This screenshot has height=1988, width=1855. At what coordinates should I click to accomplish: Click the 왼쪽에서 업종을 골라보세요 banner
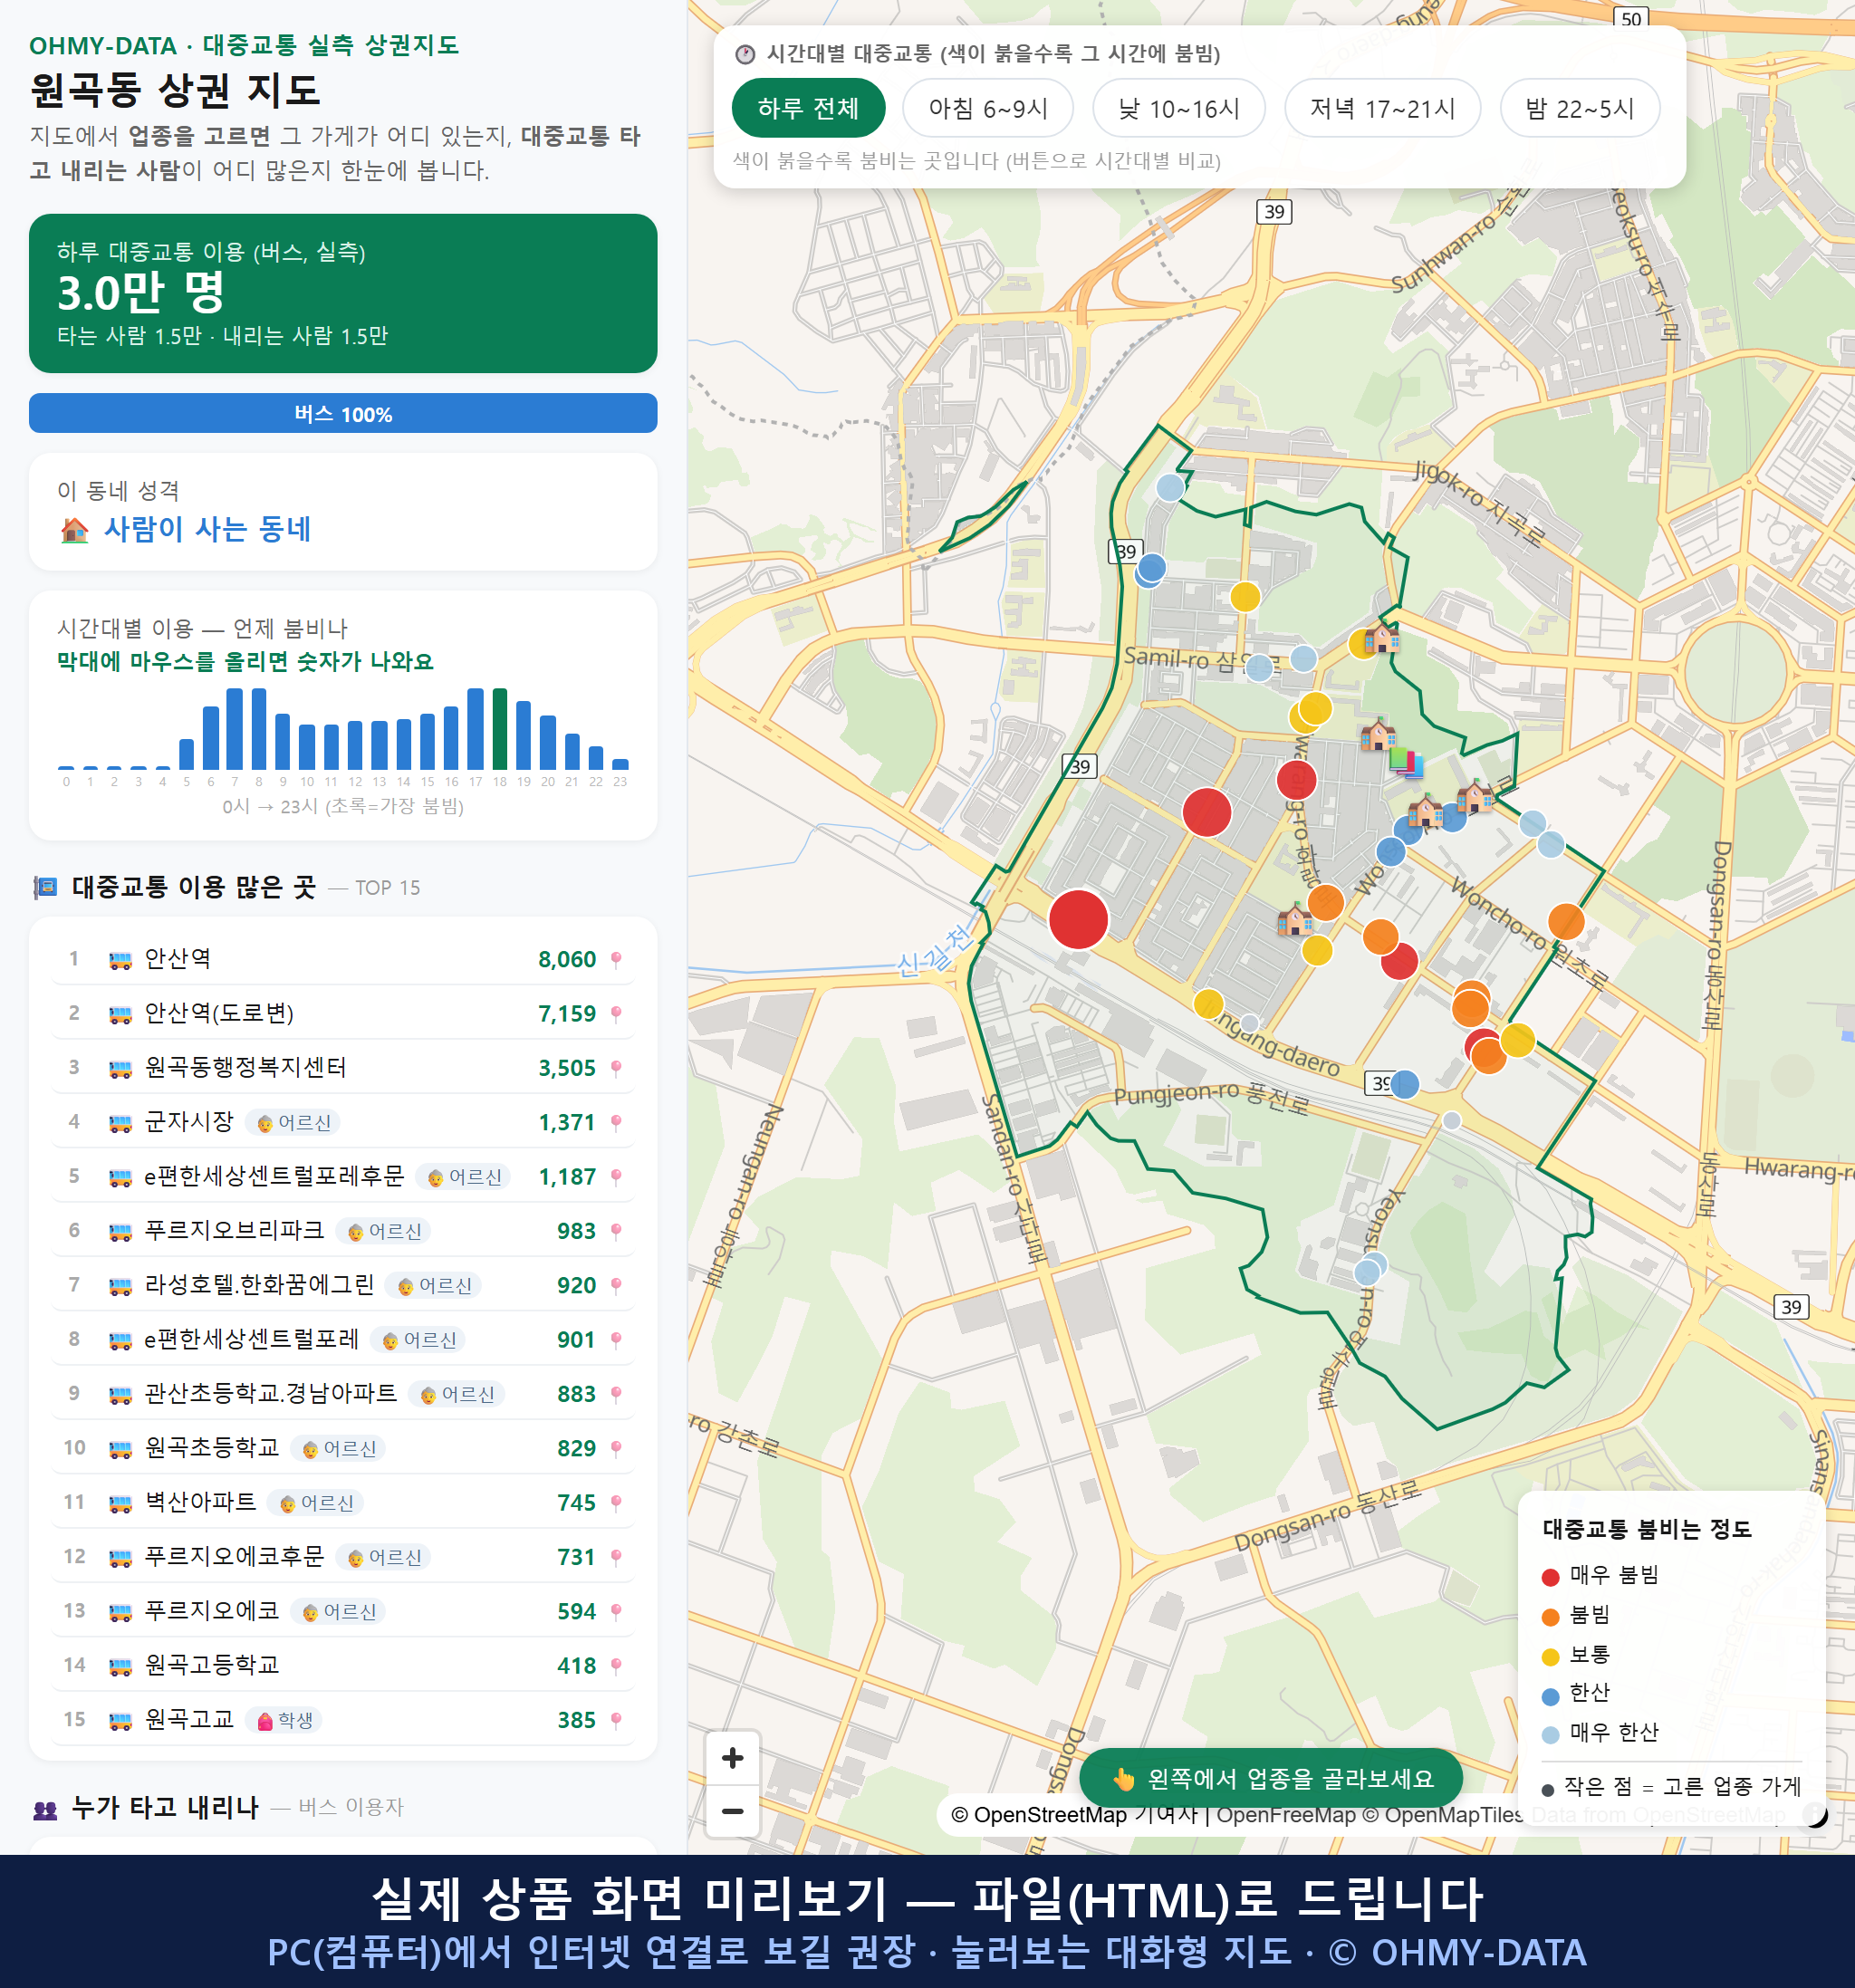click(x=1270, y=1778)
